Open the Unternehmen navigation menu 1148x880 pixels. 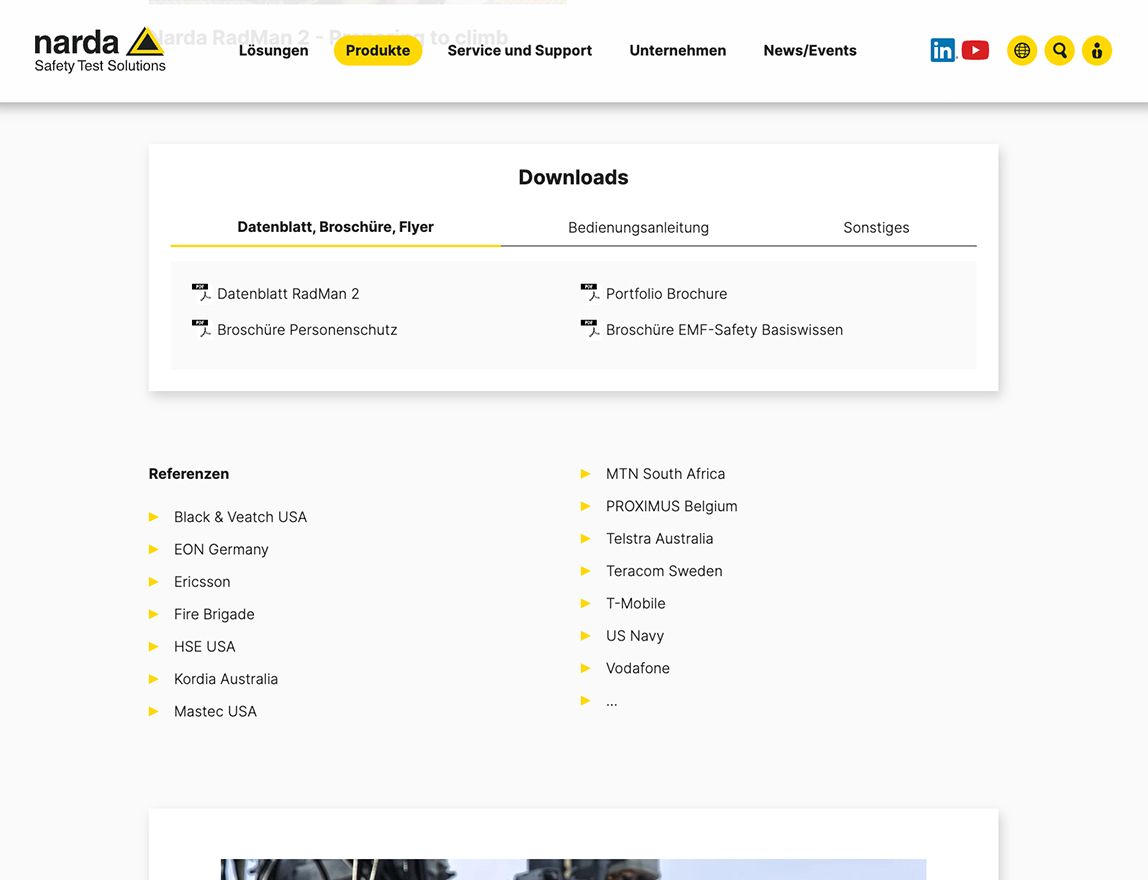tap(677, 49)
